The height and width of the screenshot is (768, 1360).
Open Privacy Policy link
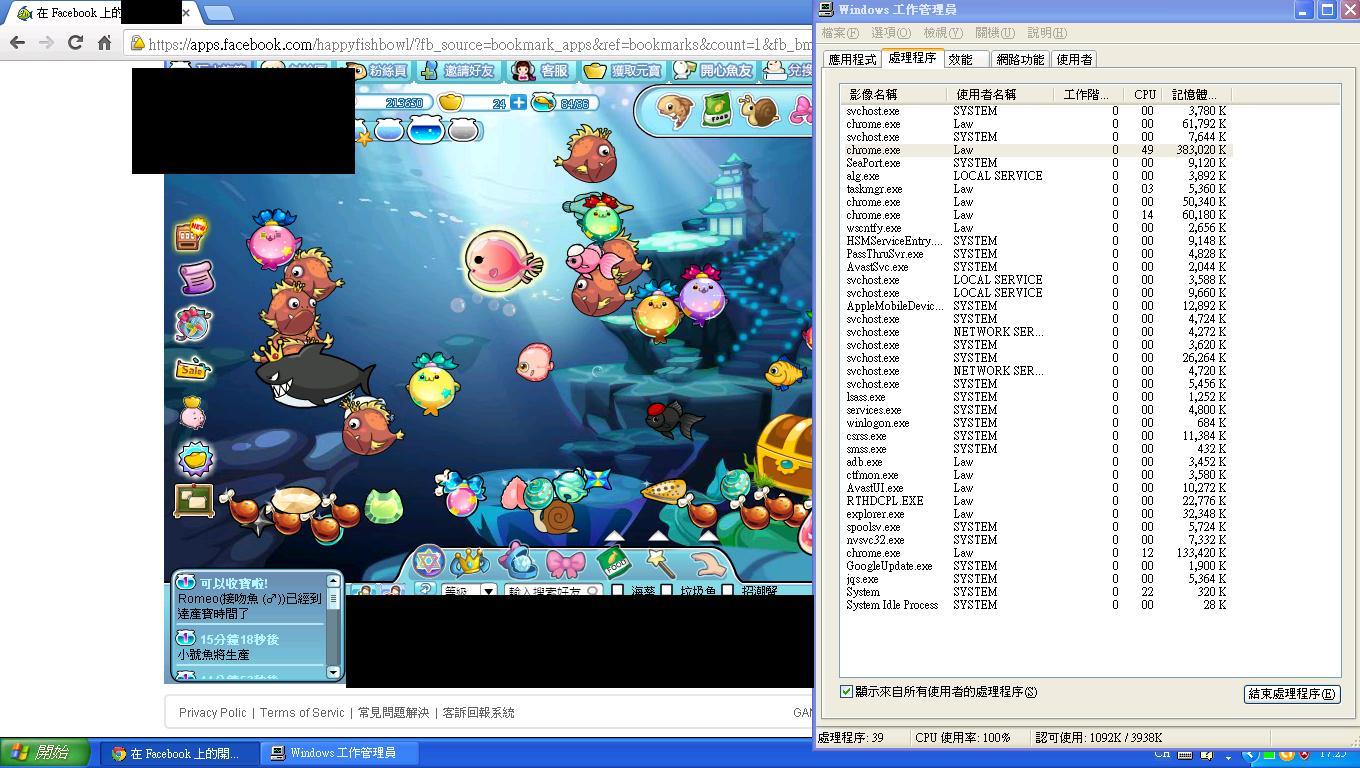[212, 713]
